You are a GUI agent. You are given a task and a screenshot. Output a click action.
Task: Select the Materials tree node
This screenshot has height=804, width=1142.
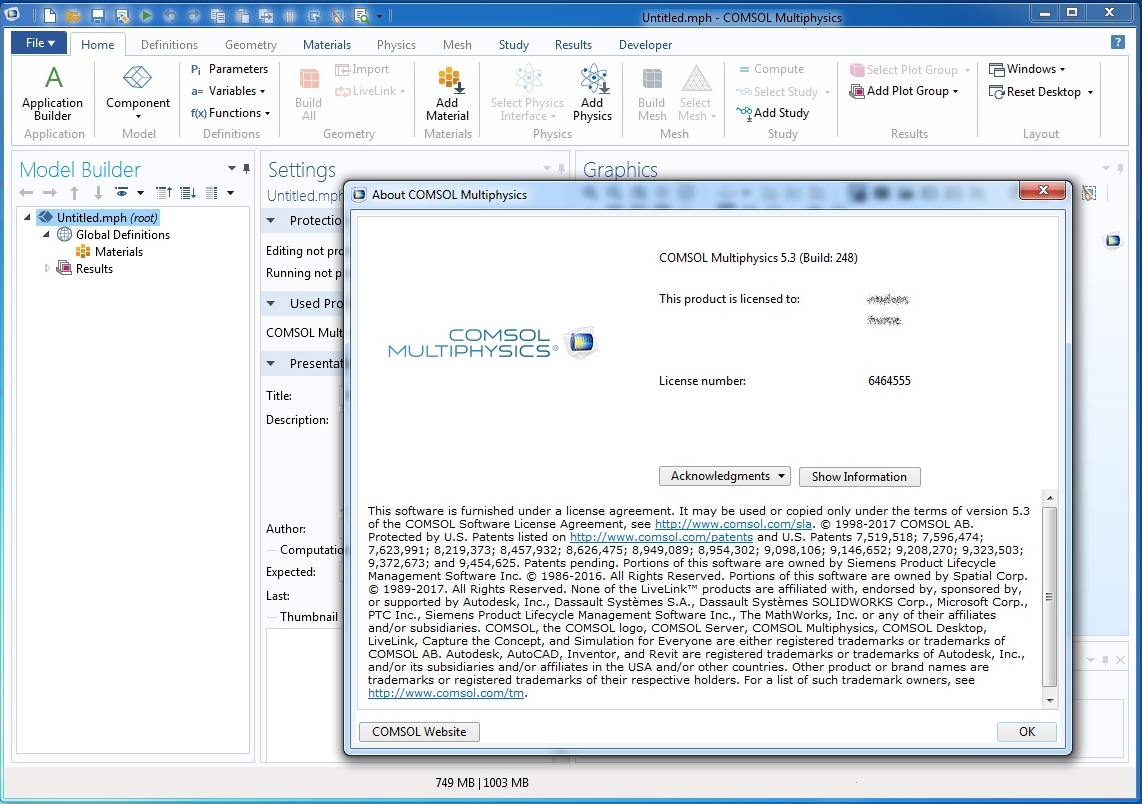tap(110, 252)
